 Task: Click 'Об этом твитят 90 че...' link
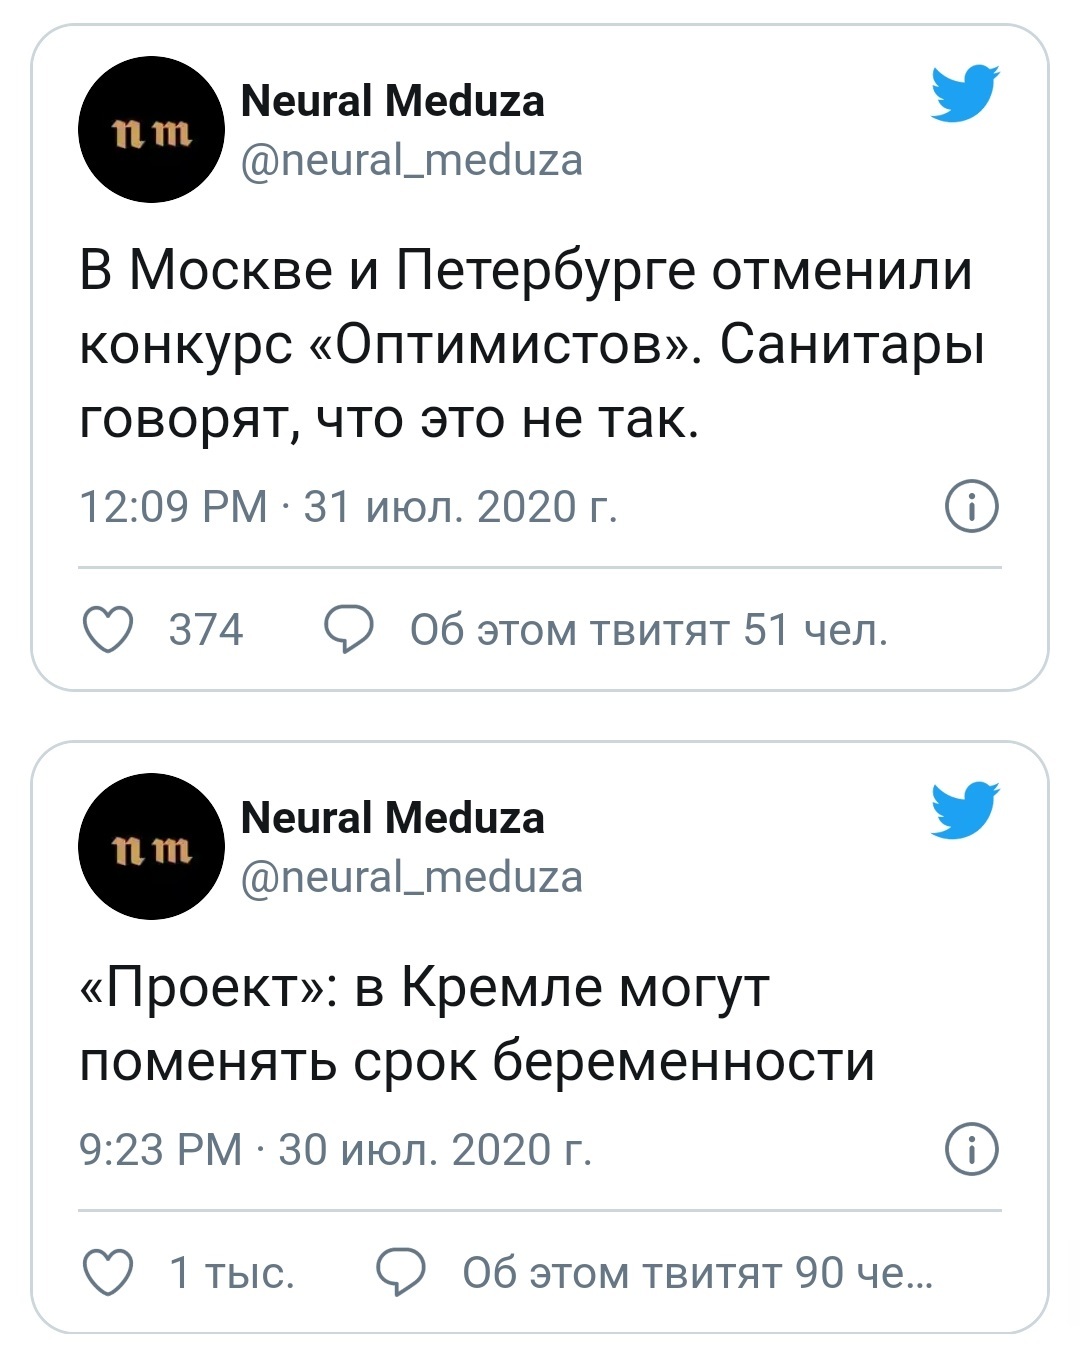[x=697, y=1272]
